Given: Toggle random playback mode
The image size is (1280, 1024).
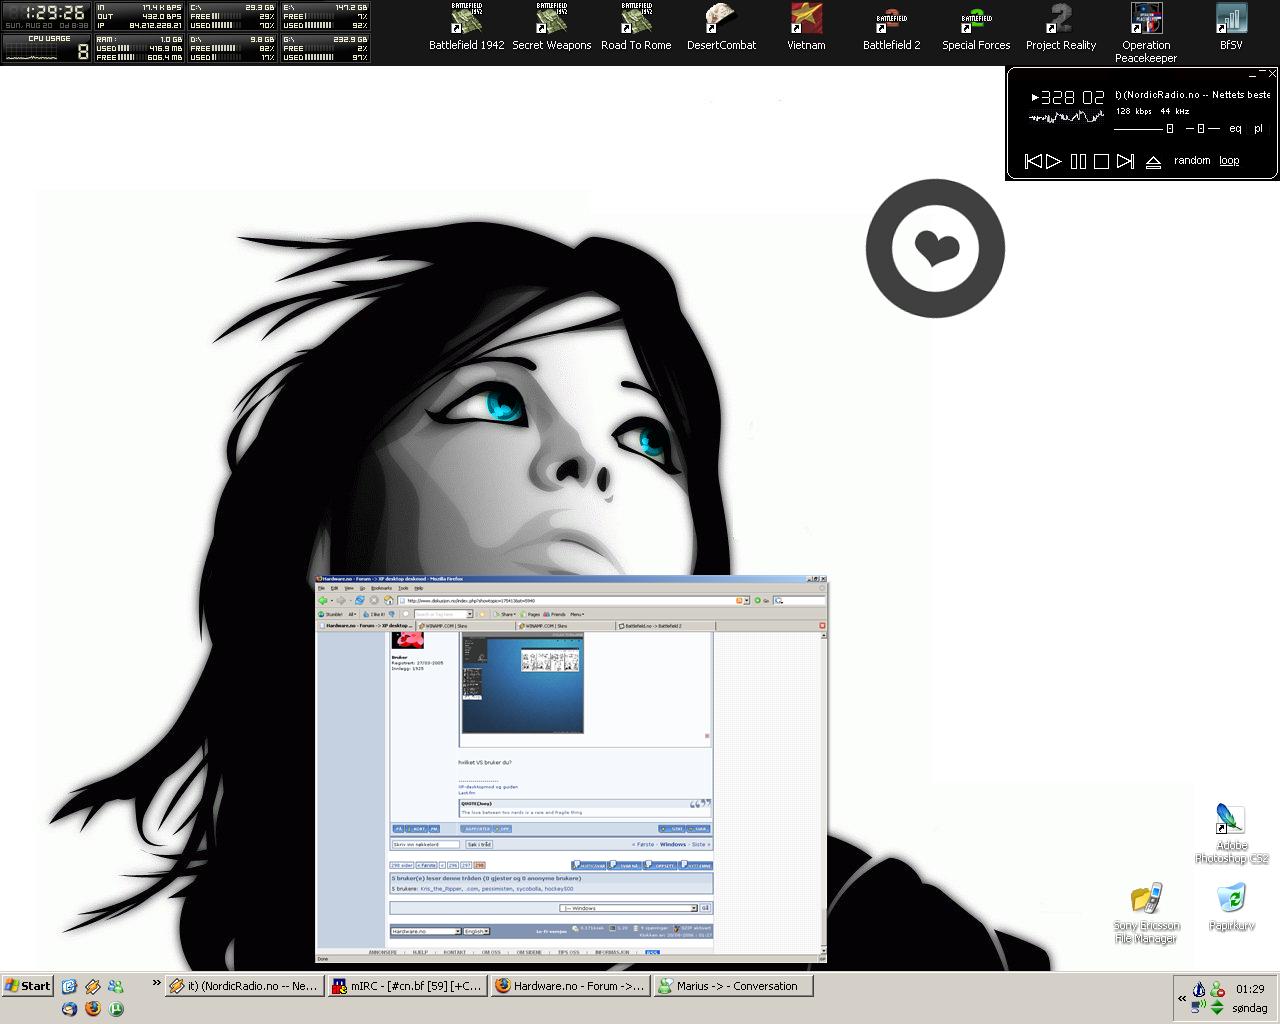Looking at the screenshot, I should [x=1192, y=160].
